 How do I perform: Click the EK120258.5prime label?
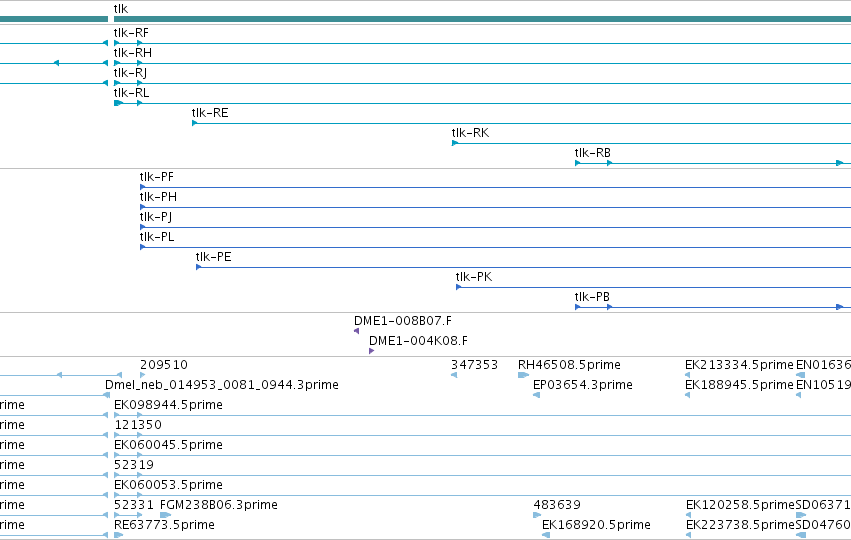[740, 506]
